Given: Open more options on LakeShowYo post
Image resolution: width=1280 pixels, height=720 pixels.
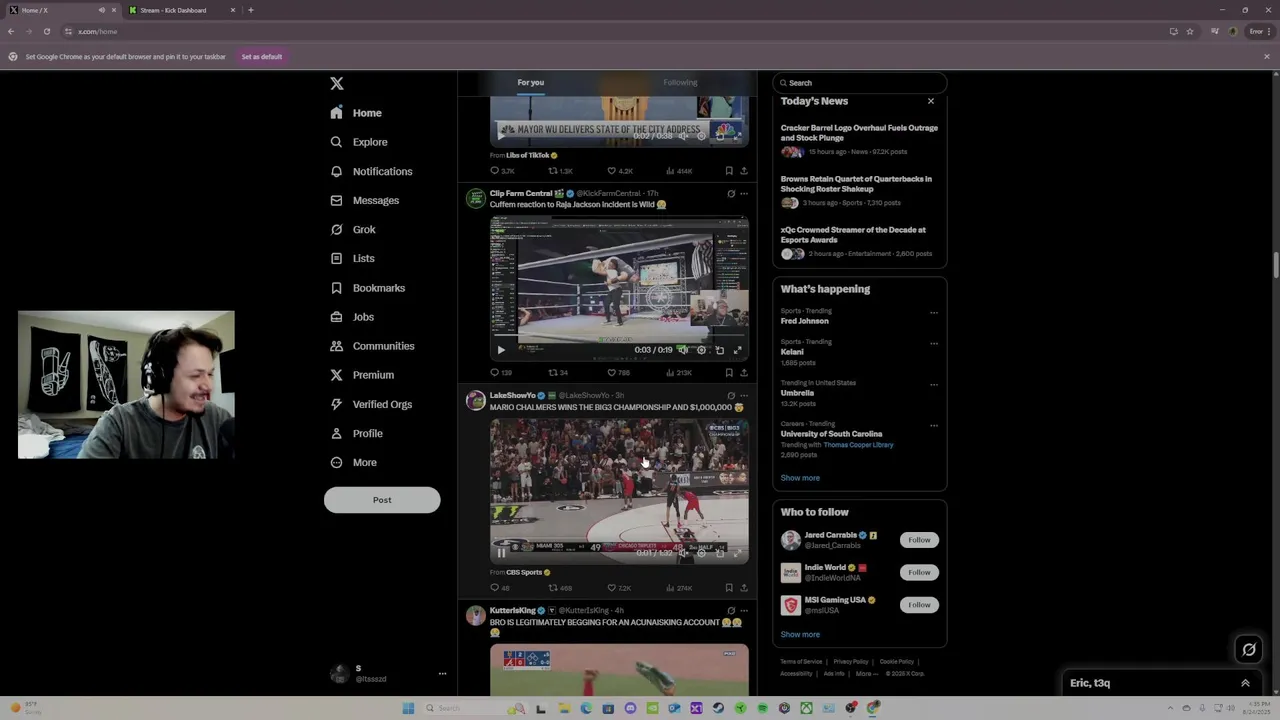Looking at the screenshot, I should tap(743, 396).
